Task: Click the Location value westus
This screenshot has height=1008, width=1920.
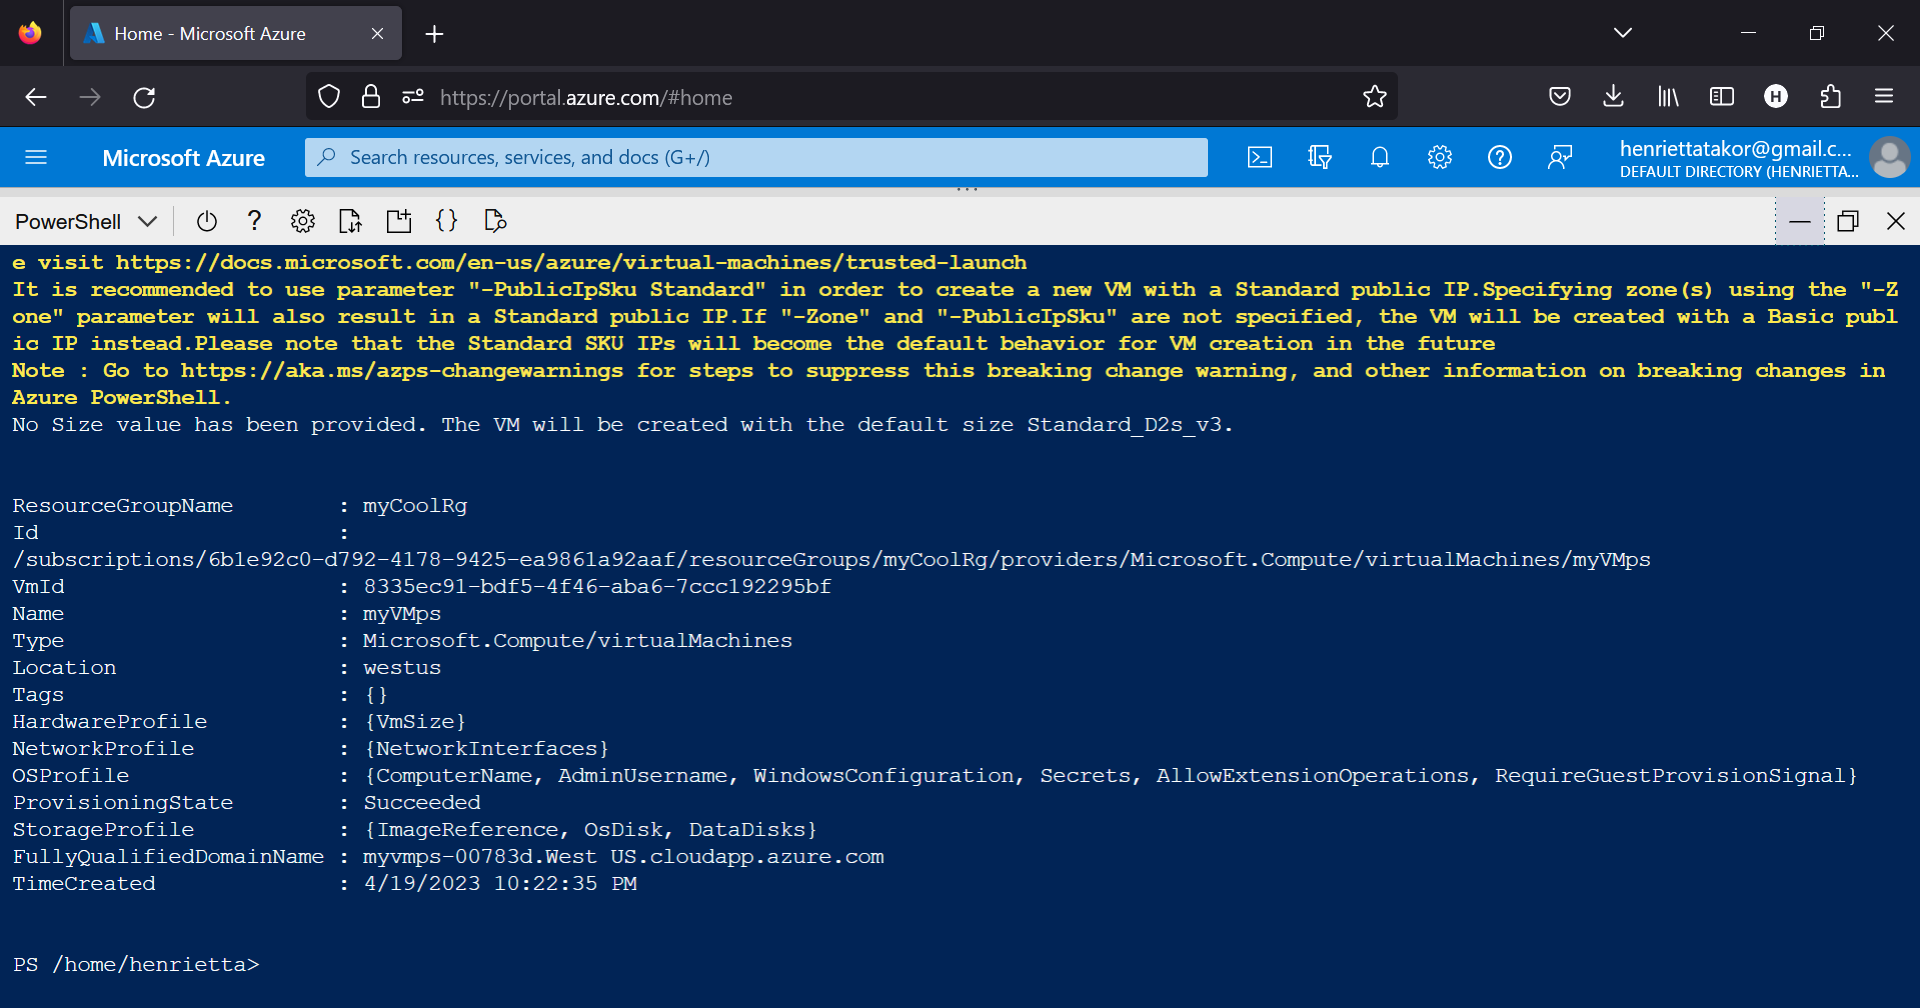Action: 402,668
